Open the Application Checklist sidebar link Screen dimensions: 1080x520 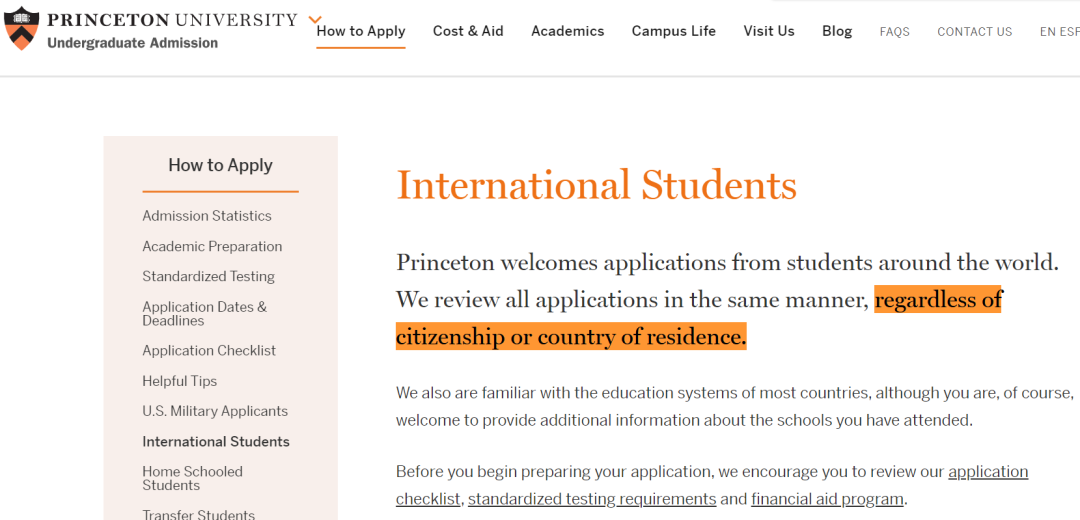coord(209,351)
